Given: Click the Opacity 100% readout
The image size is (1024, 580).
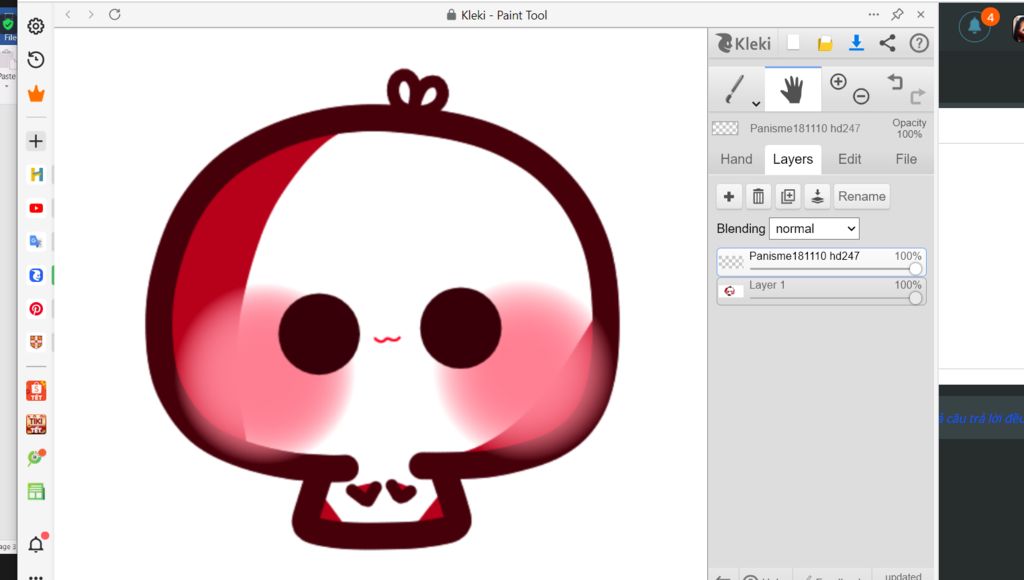Looking at the screenshot, I should pos(909,128).
